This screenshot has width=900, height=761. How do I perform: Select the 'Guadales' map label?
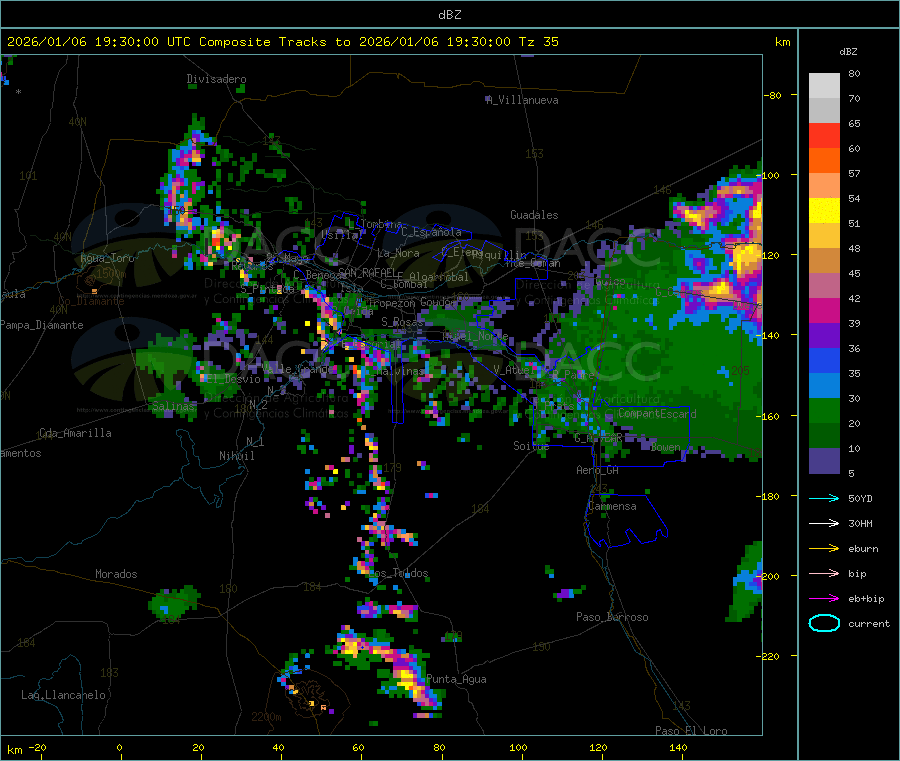click(x=534, y=215)
